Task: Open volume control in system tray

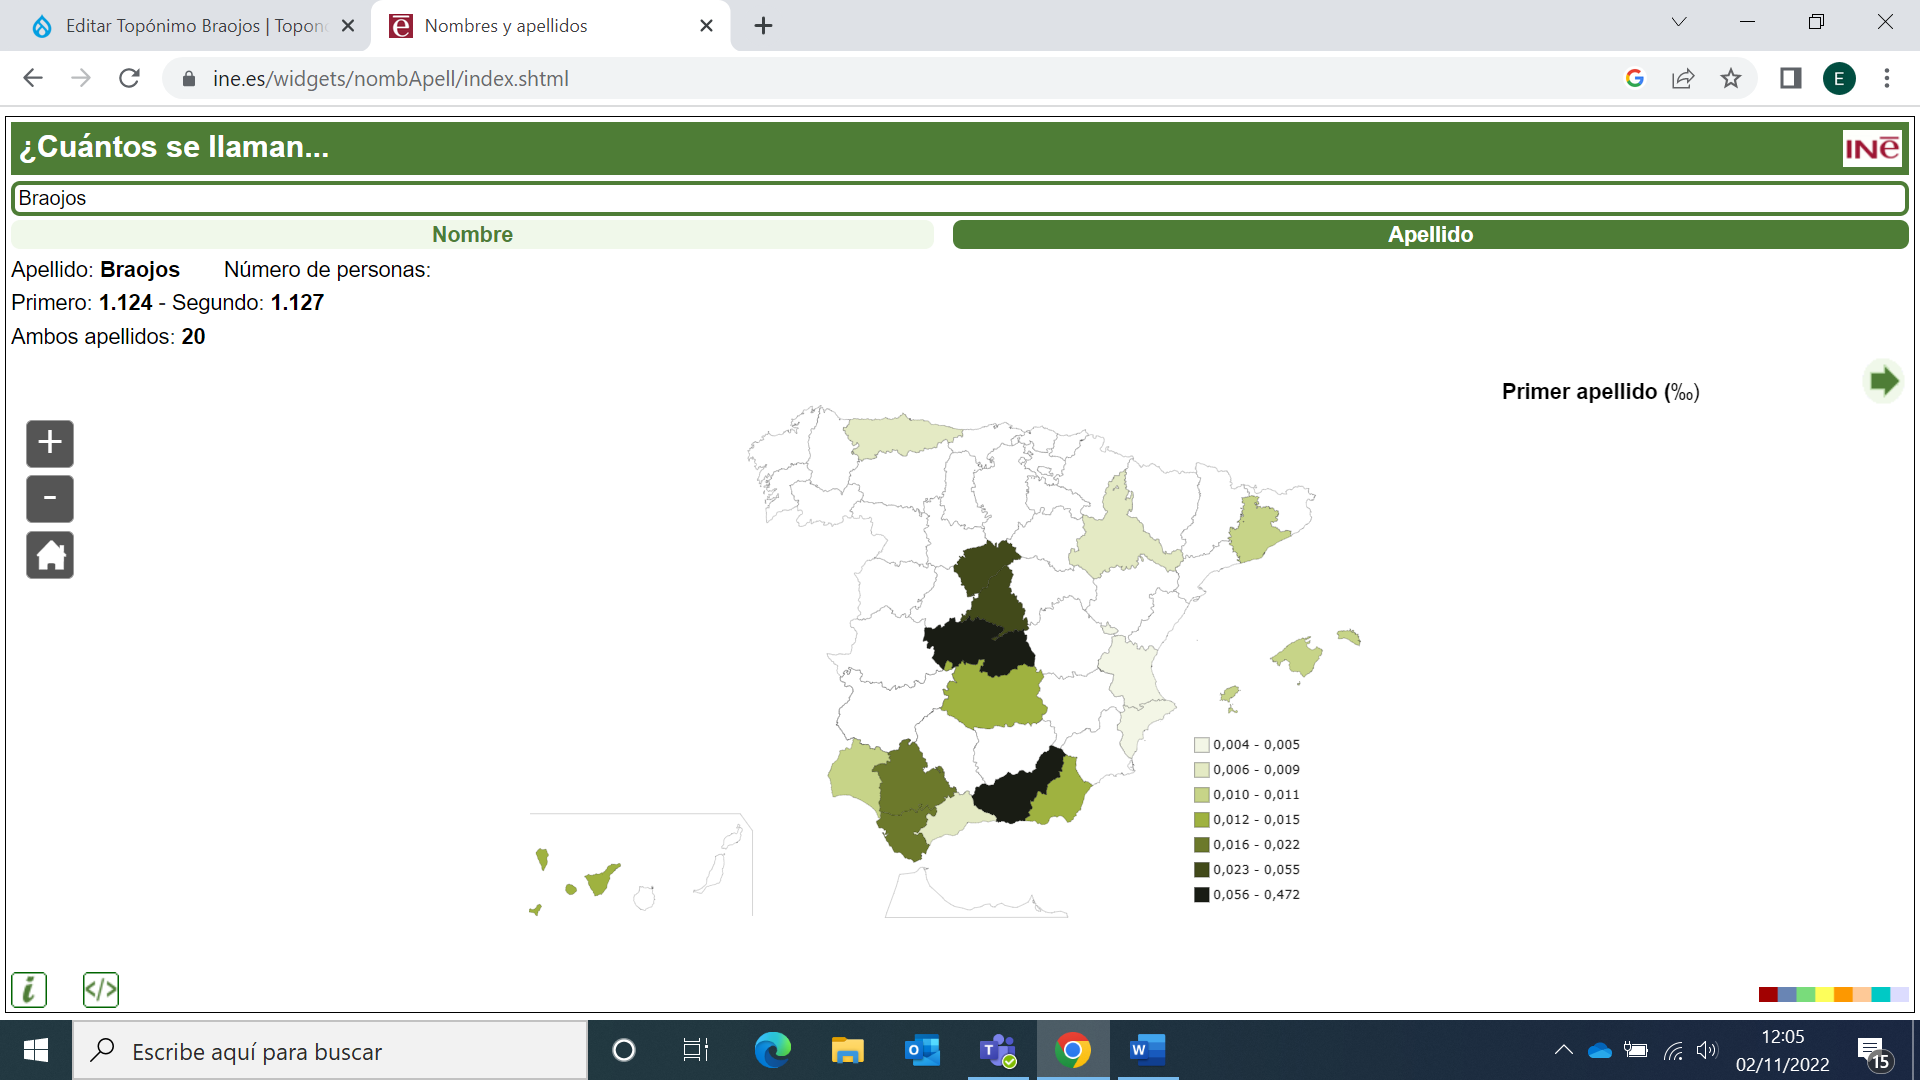Action: [x=1707, y=1050]
